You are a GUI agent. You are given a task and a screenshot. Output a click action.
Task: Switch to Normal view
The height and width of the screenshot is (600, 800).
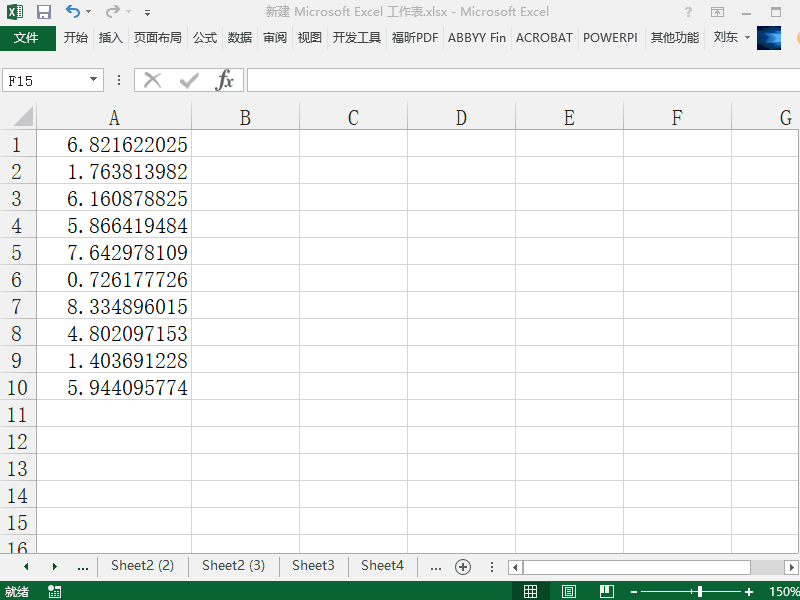coord(530,591)
